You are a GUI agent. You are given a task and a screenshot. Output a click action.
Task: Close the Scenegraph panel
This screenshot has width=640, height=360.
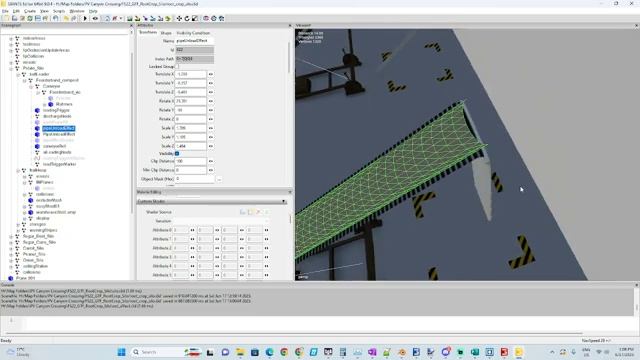131,25
